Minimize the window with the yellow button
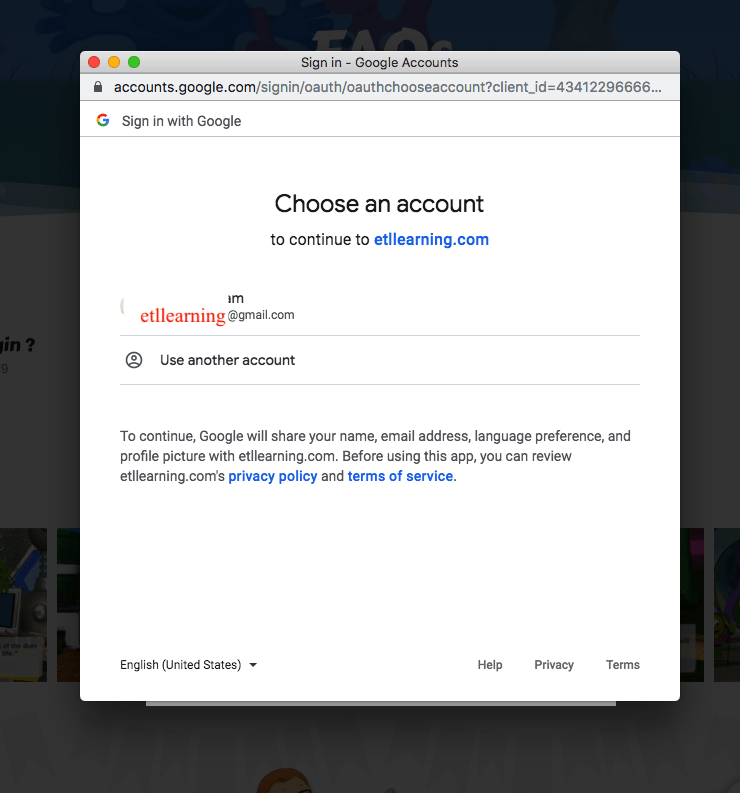The height and width of the screenshot is (793, 740). point(114,62)
